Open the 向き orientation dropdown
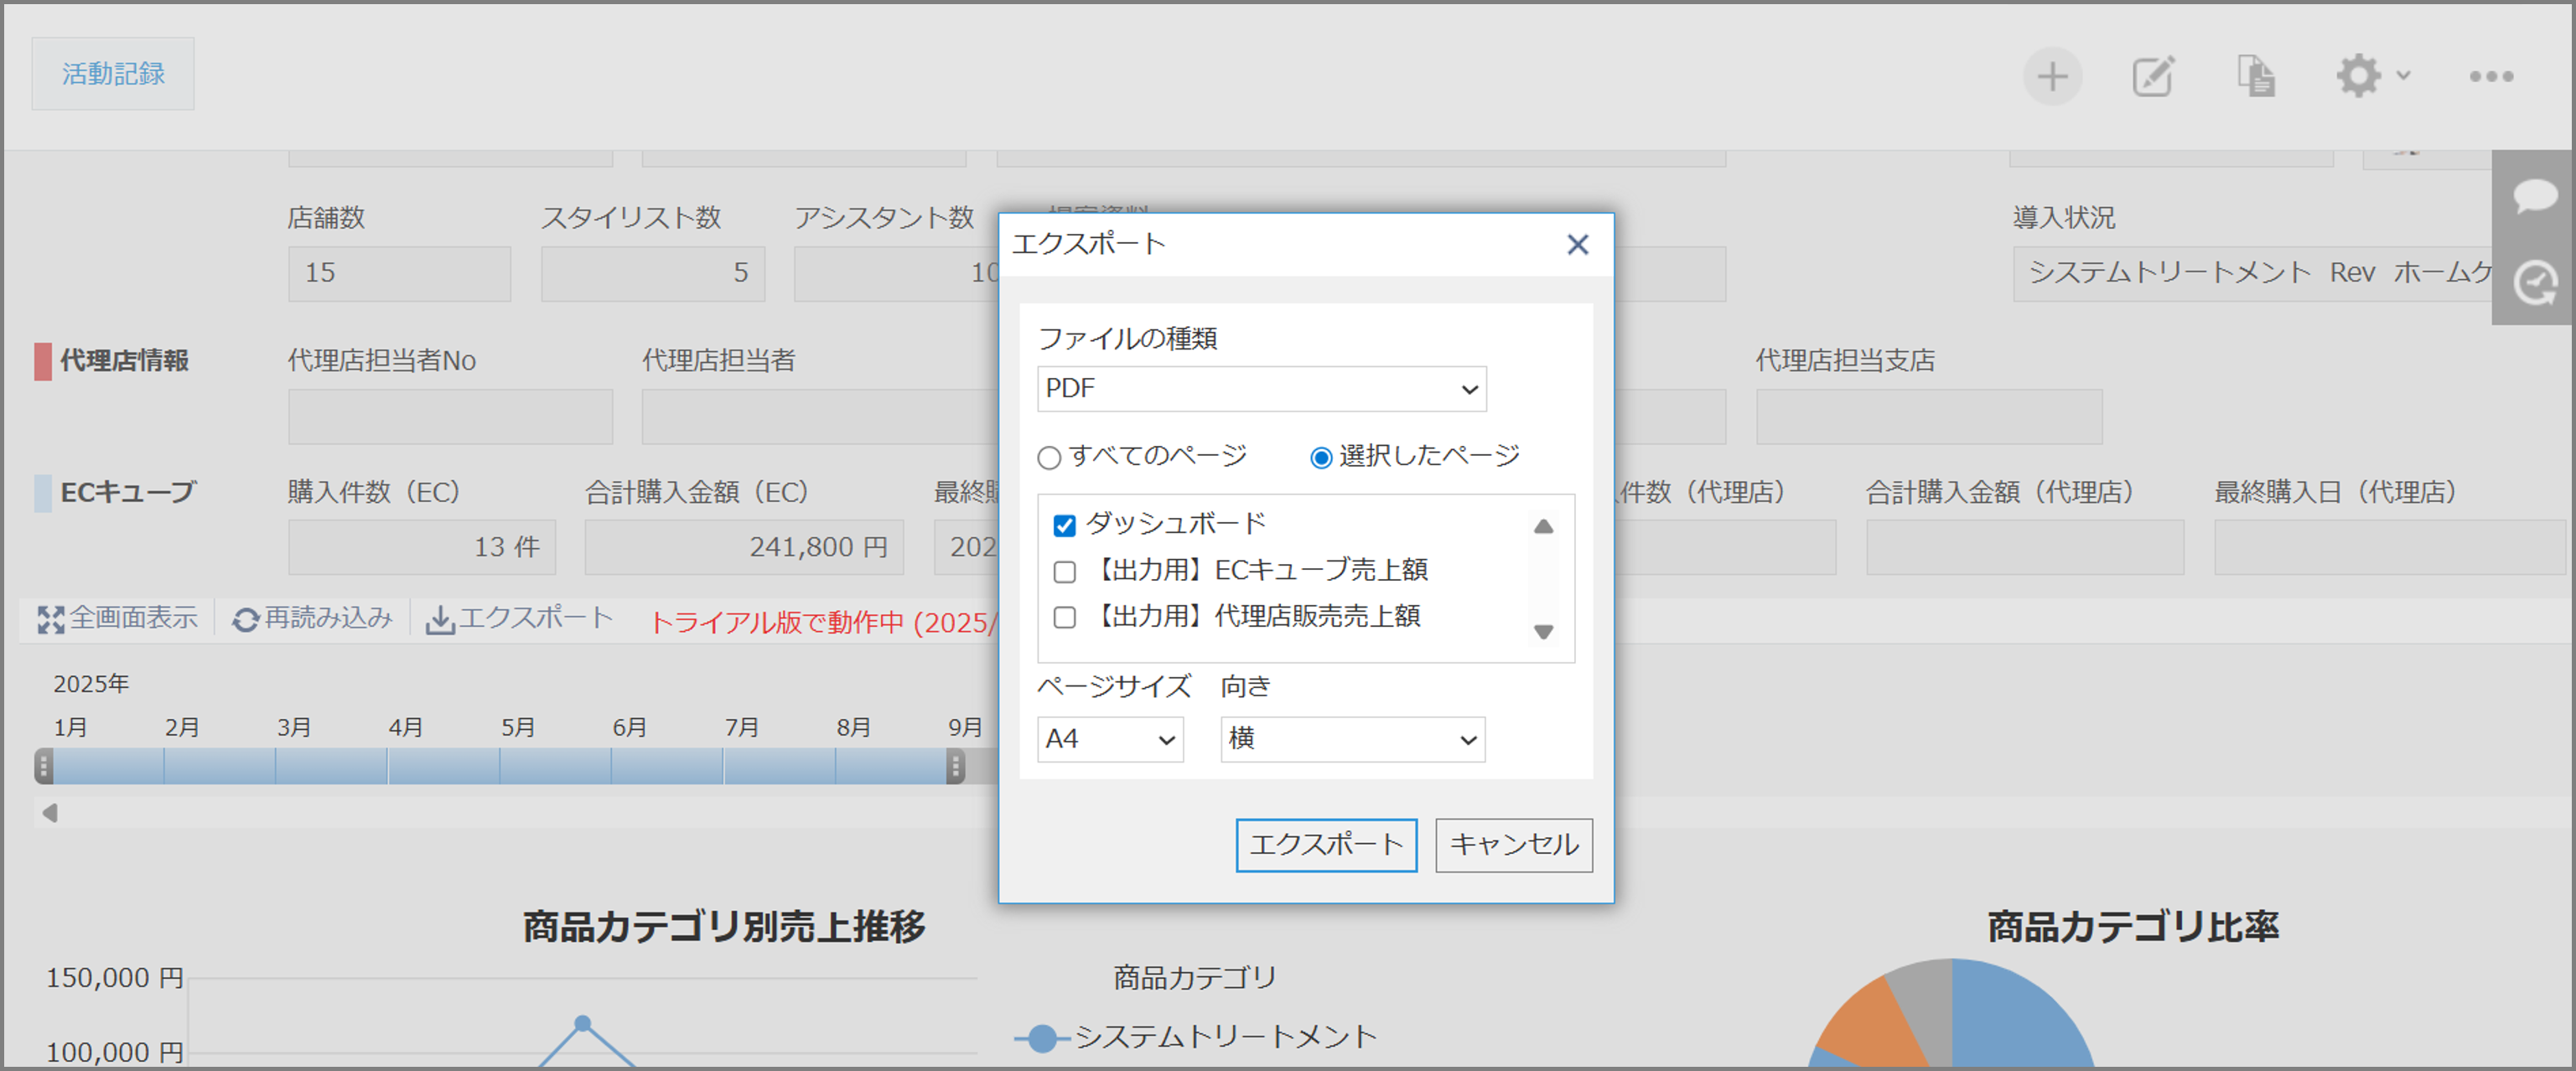The width and height of the screenshot is (2576, 1071). (x=1352, y=740)
